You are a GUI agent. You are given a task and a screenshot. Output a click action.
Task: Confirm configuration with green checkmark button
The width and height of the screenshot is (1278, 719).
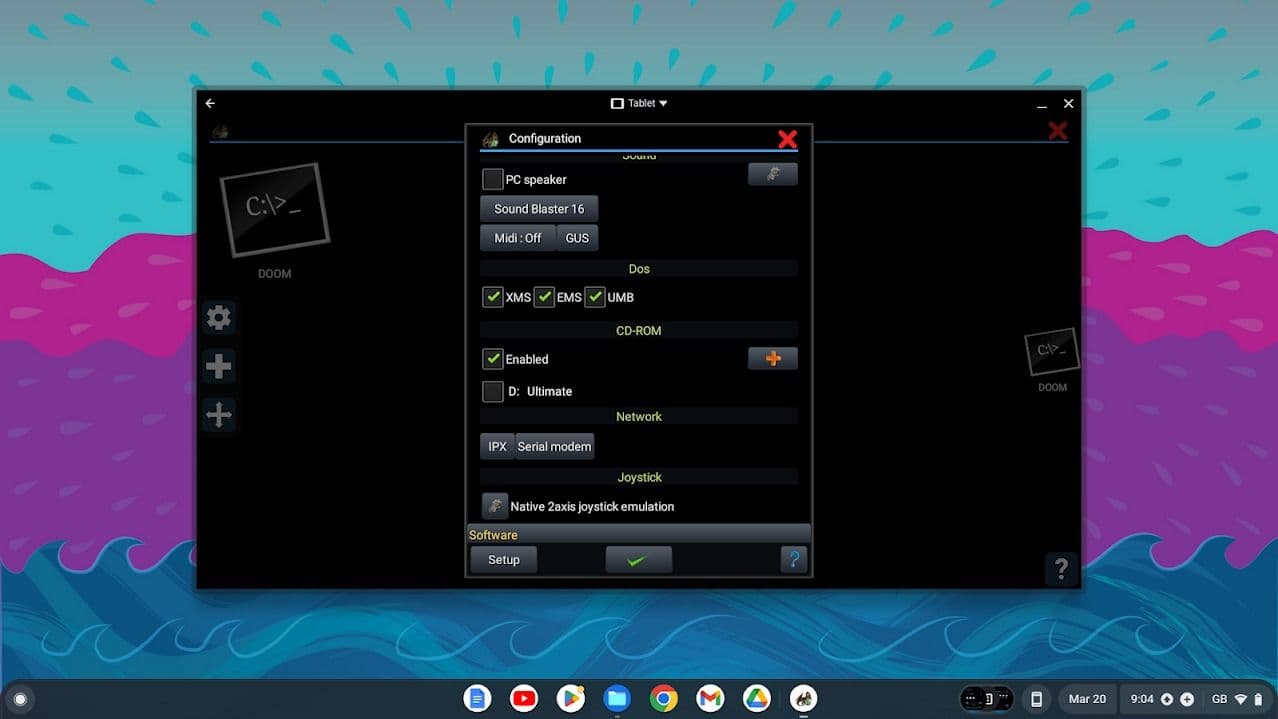coord(638,560)
